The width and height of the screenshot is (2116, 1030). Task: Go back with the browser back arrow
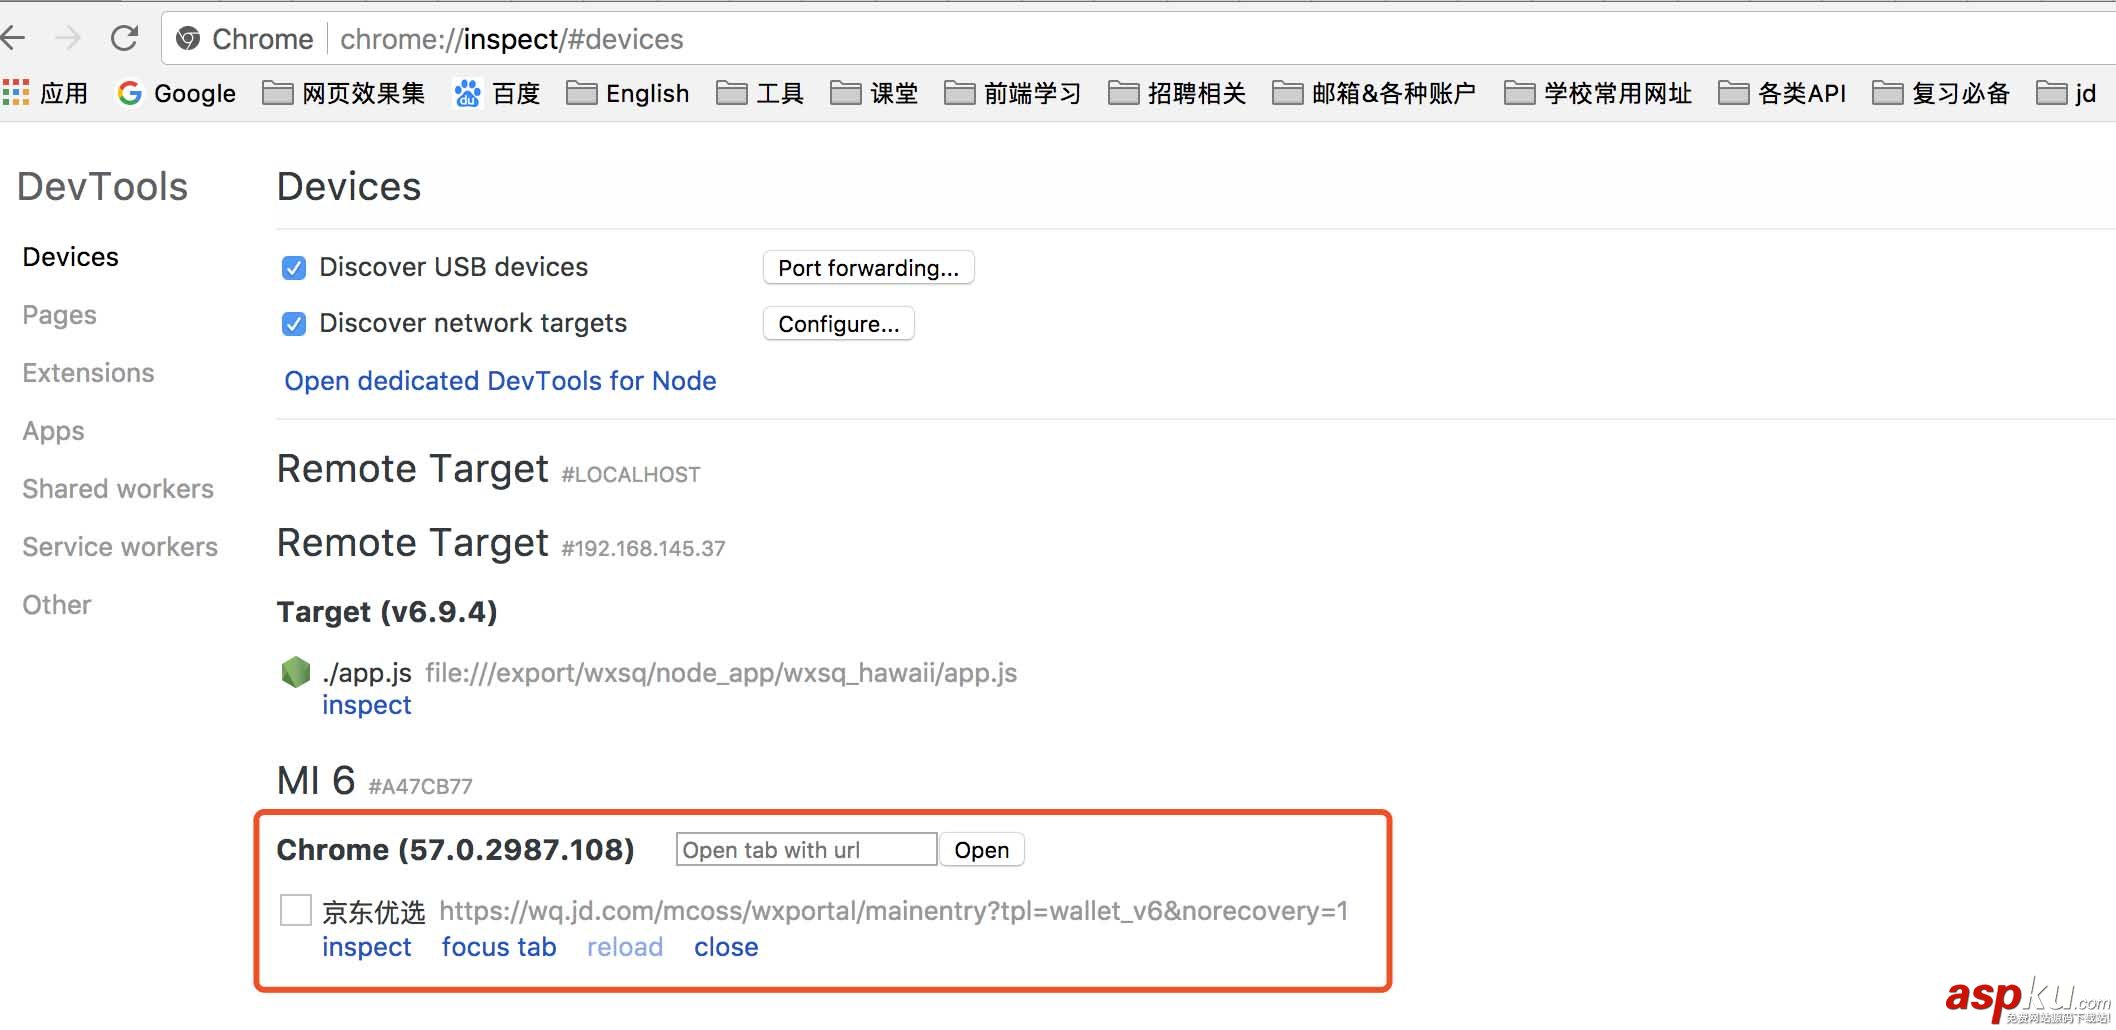[x=13, y=39]
